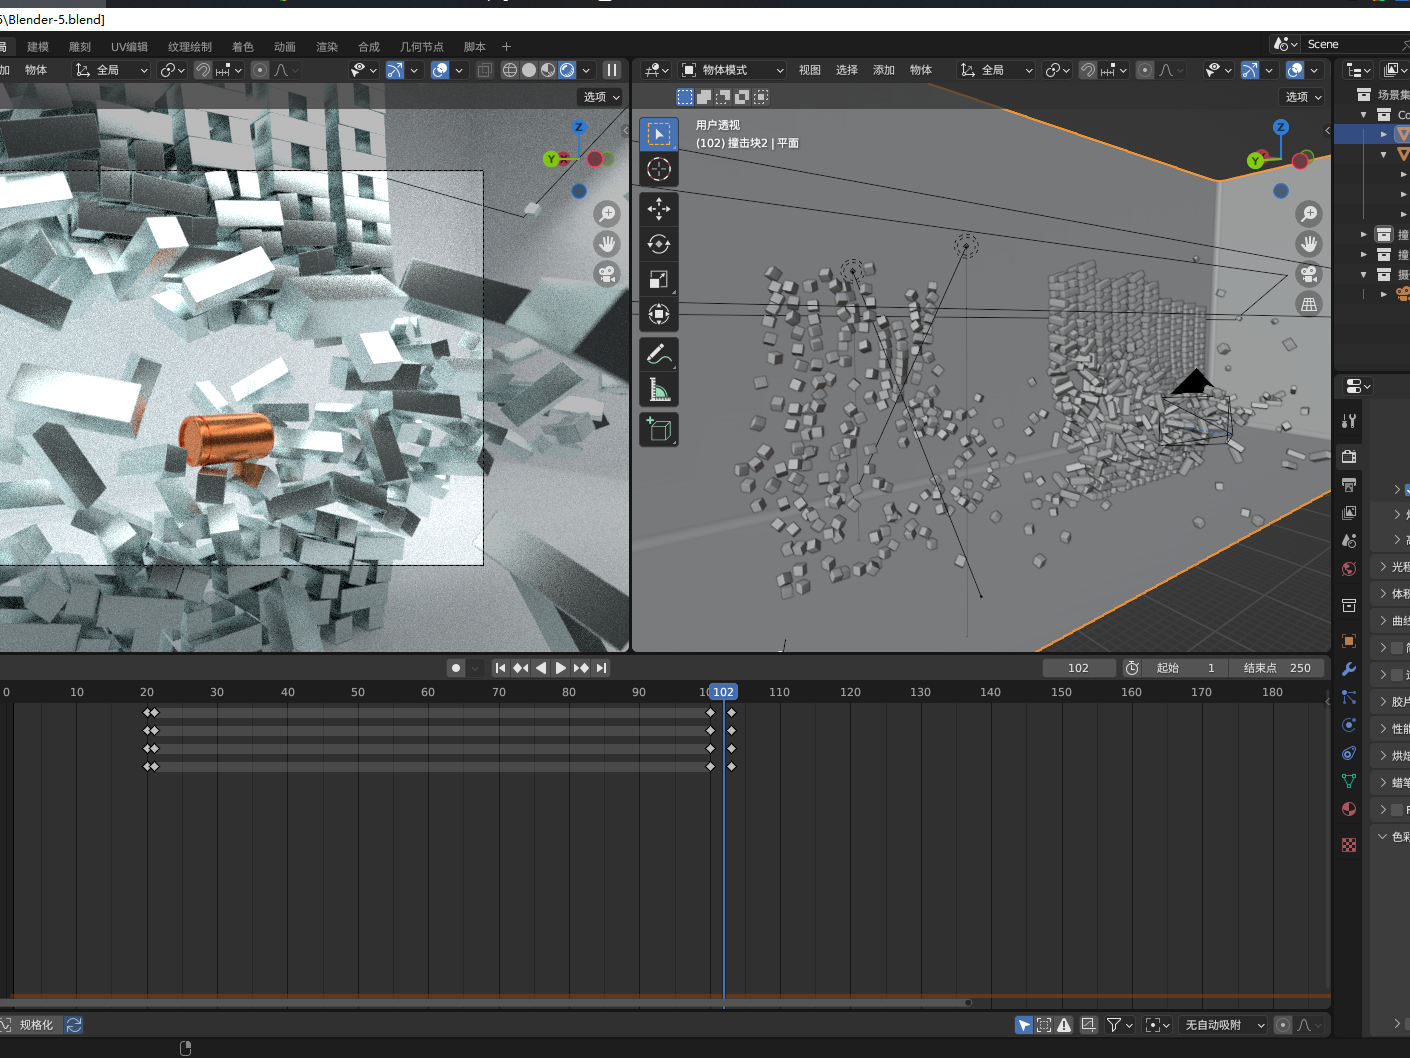Screen dimensions: 1410x1058
Task: Pick the Annotate tool
Action: tap(659, 353)
